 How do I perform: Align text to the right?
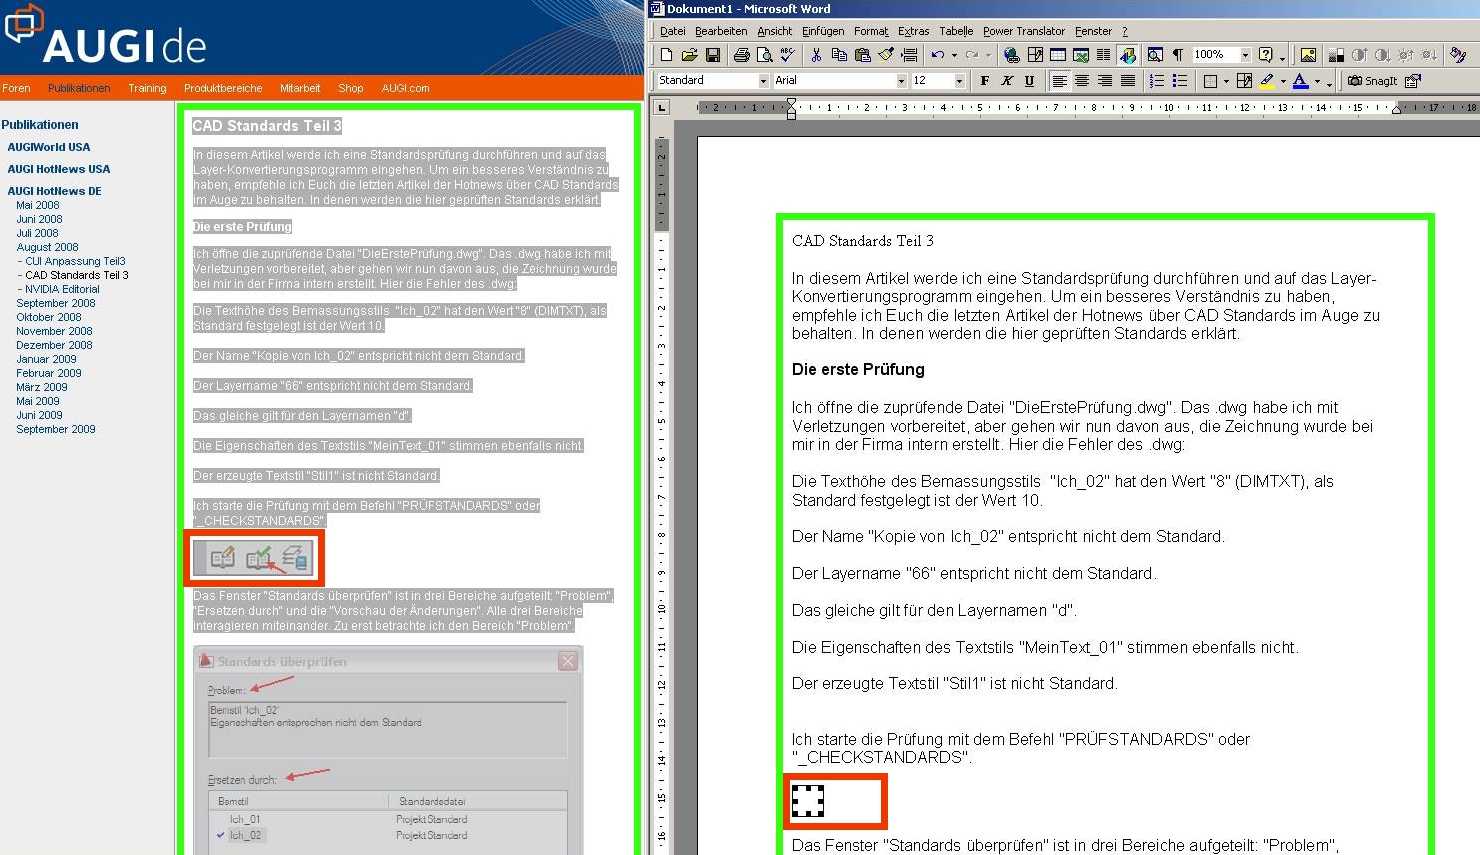click(x=1105, y=81)
